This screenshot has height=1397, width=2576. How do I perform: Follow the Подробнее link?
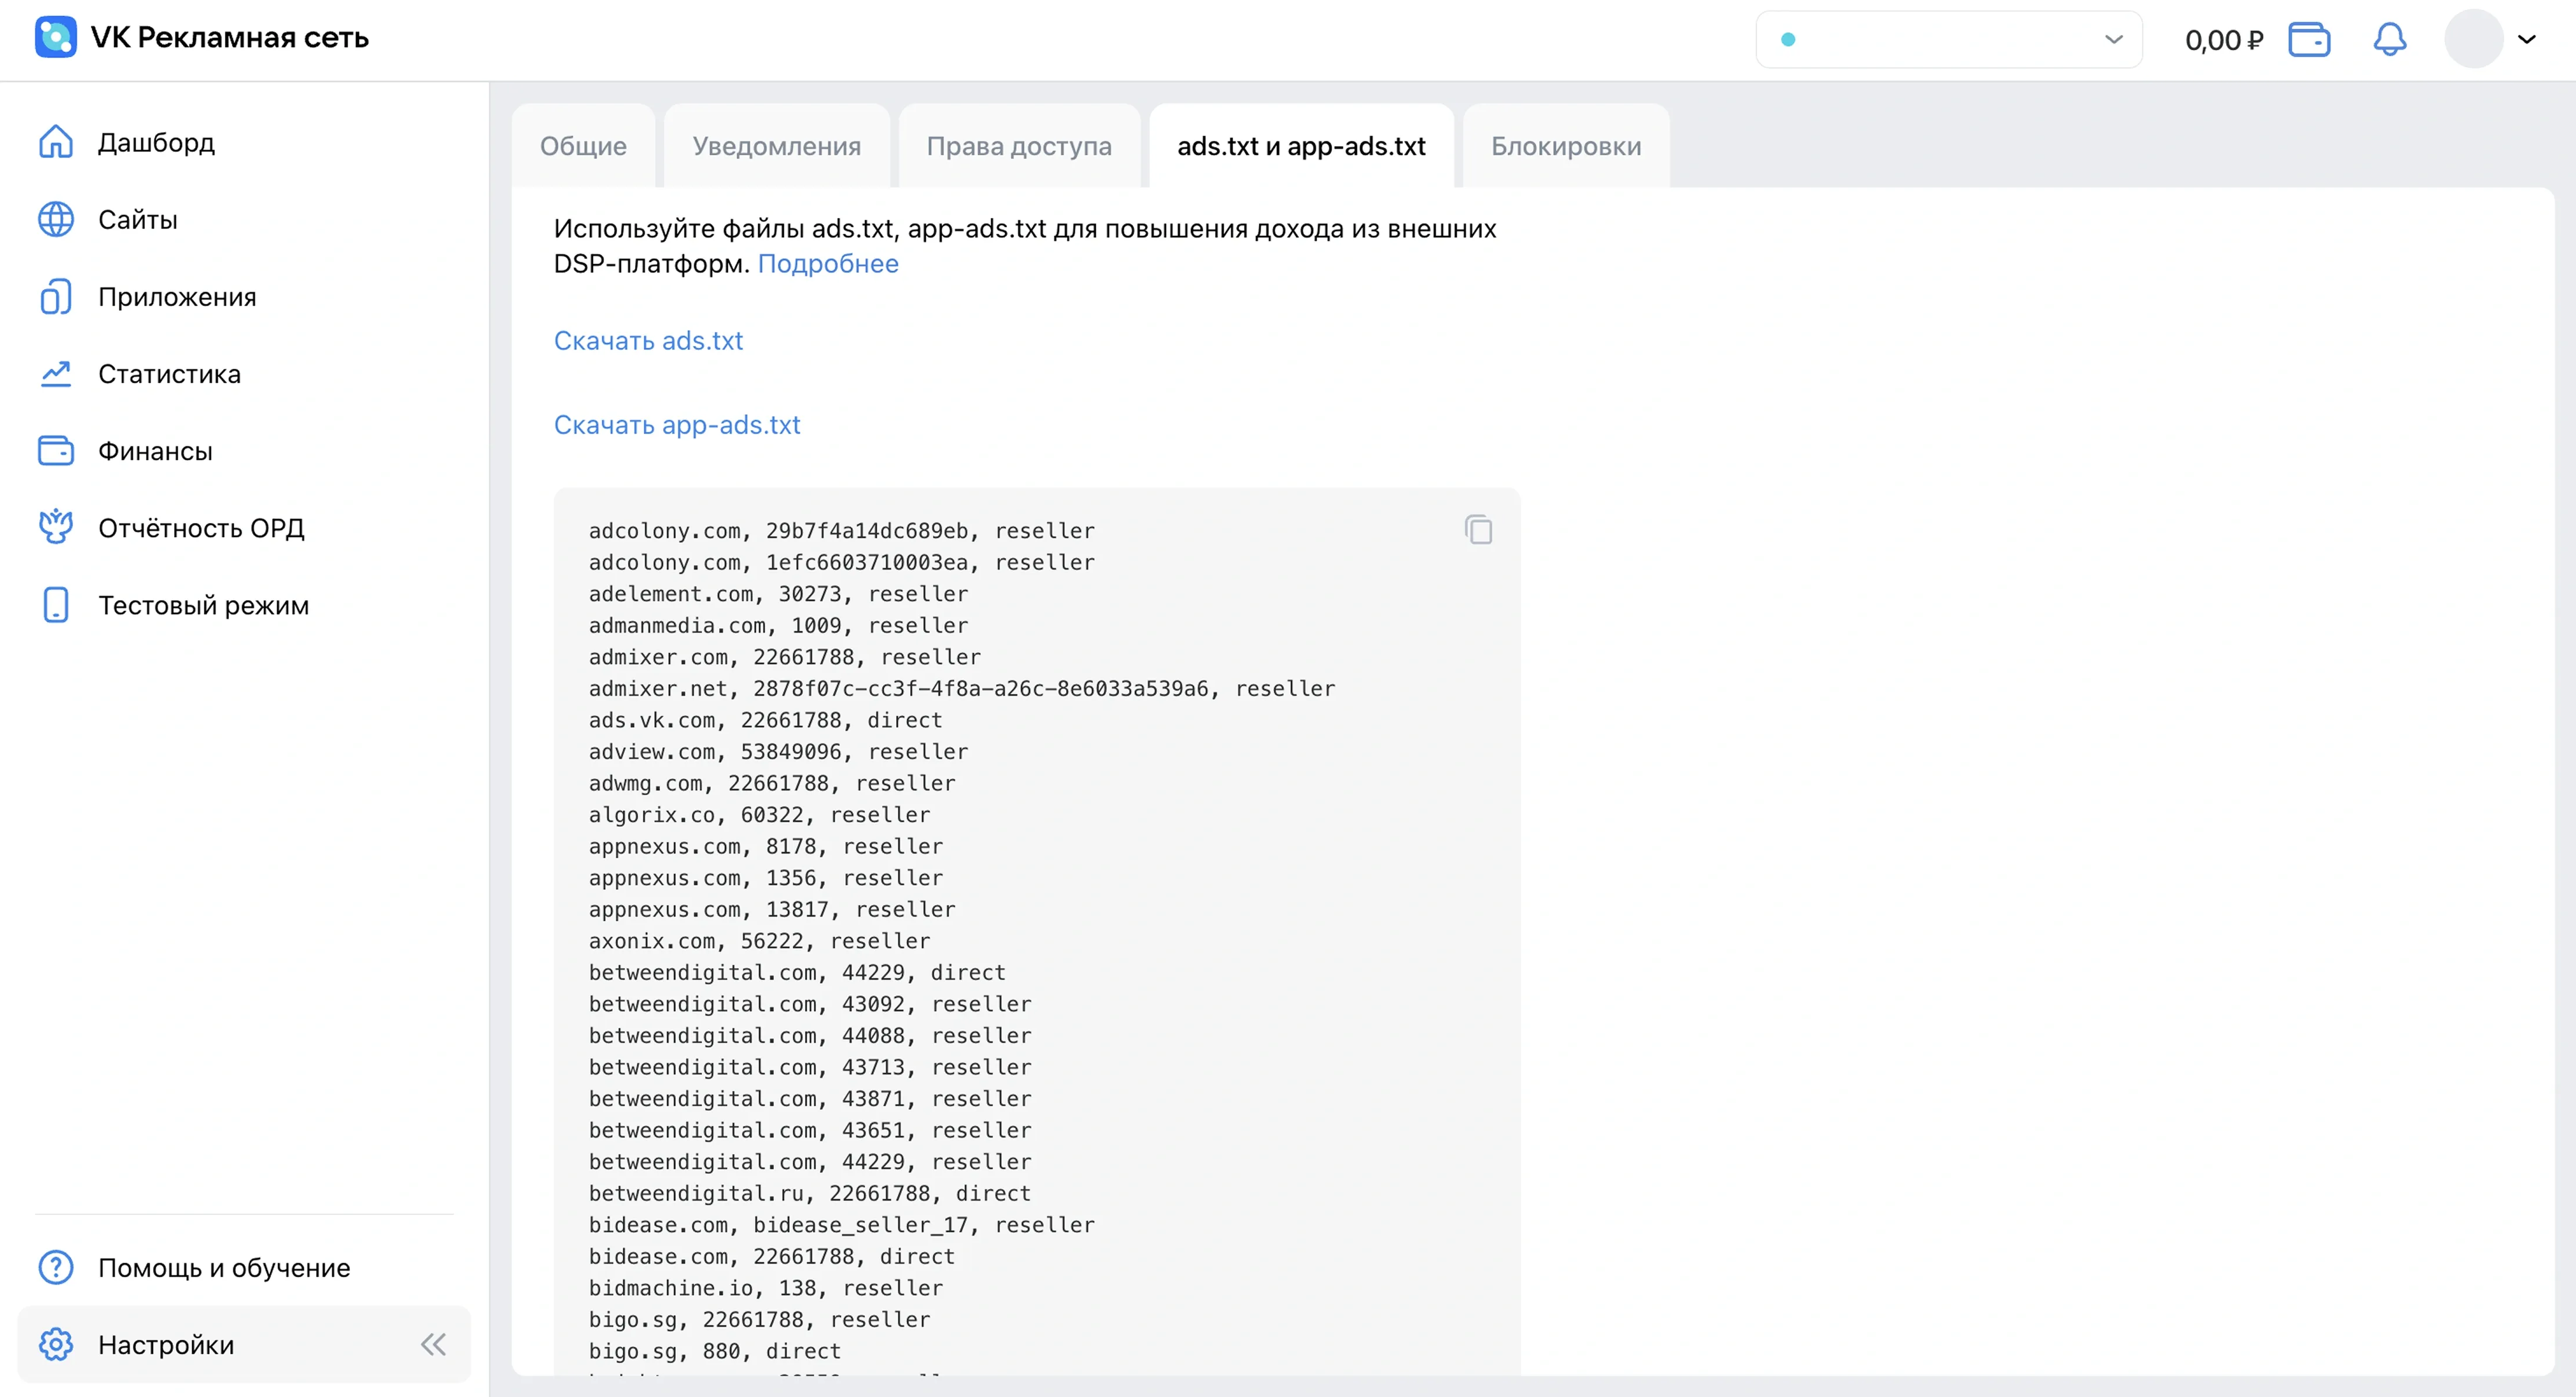(x=828, y=264)
